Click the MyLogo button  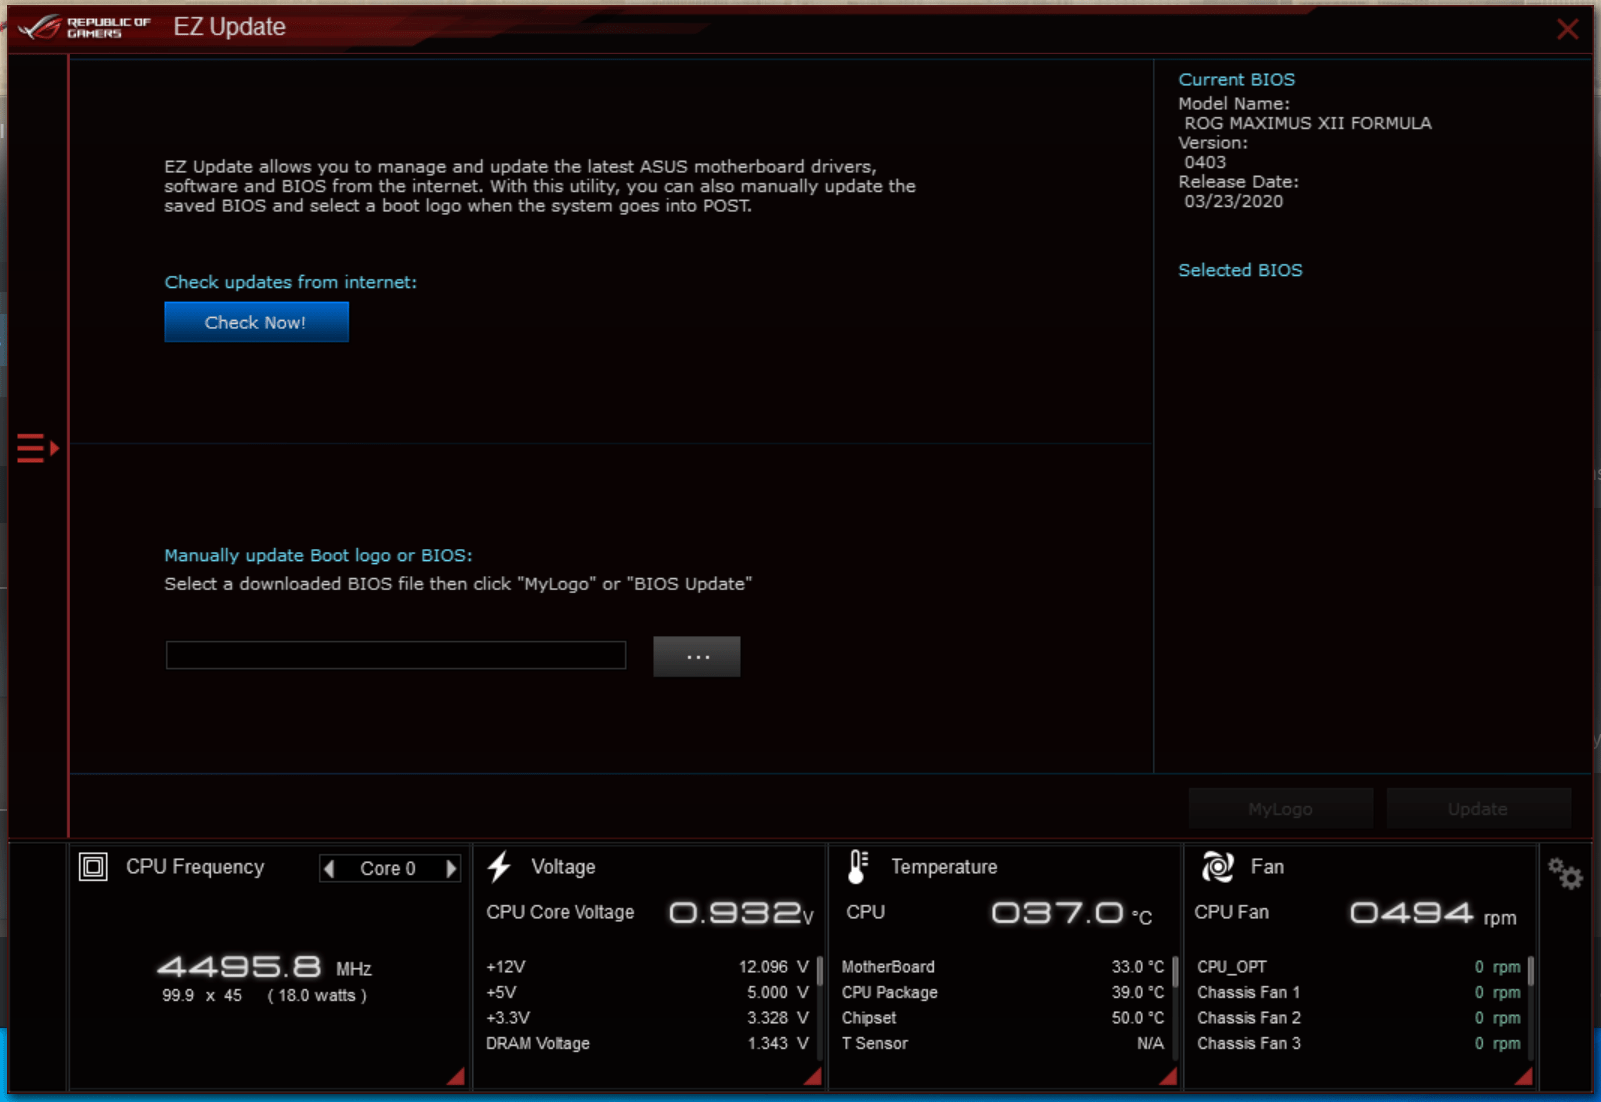pyautogui.click(x=1280, y=809)
